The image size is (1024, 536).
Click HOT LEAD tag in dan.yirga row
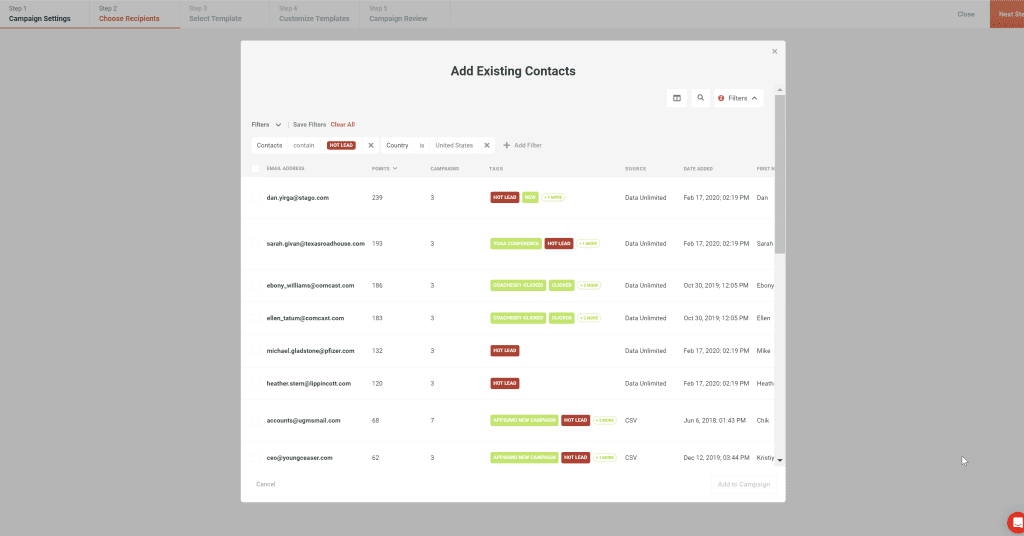click(505, 197)
